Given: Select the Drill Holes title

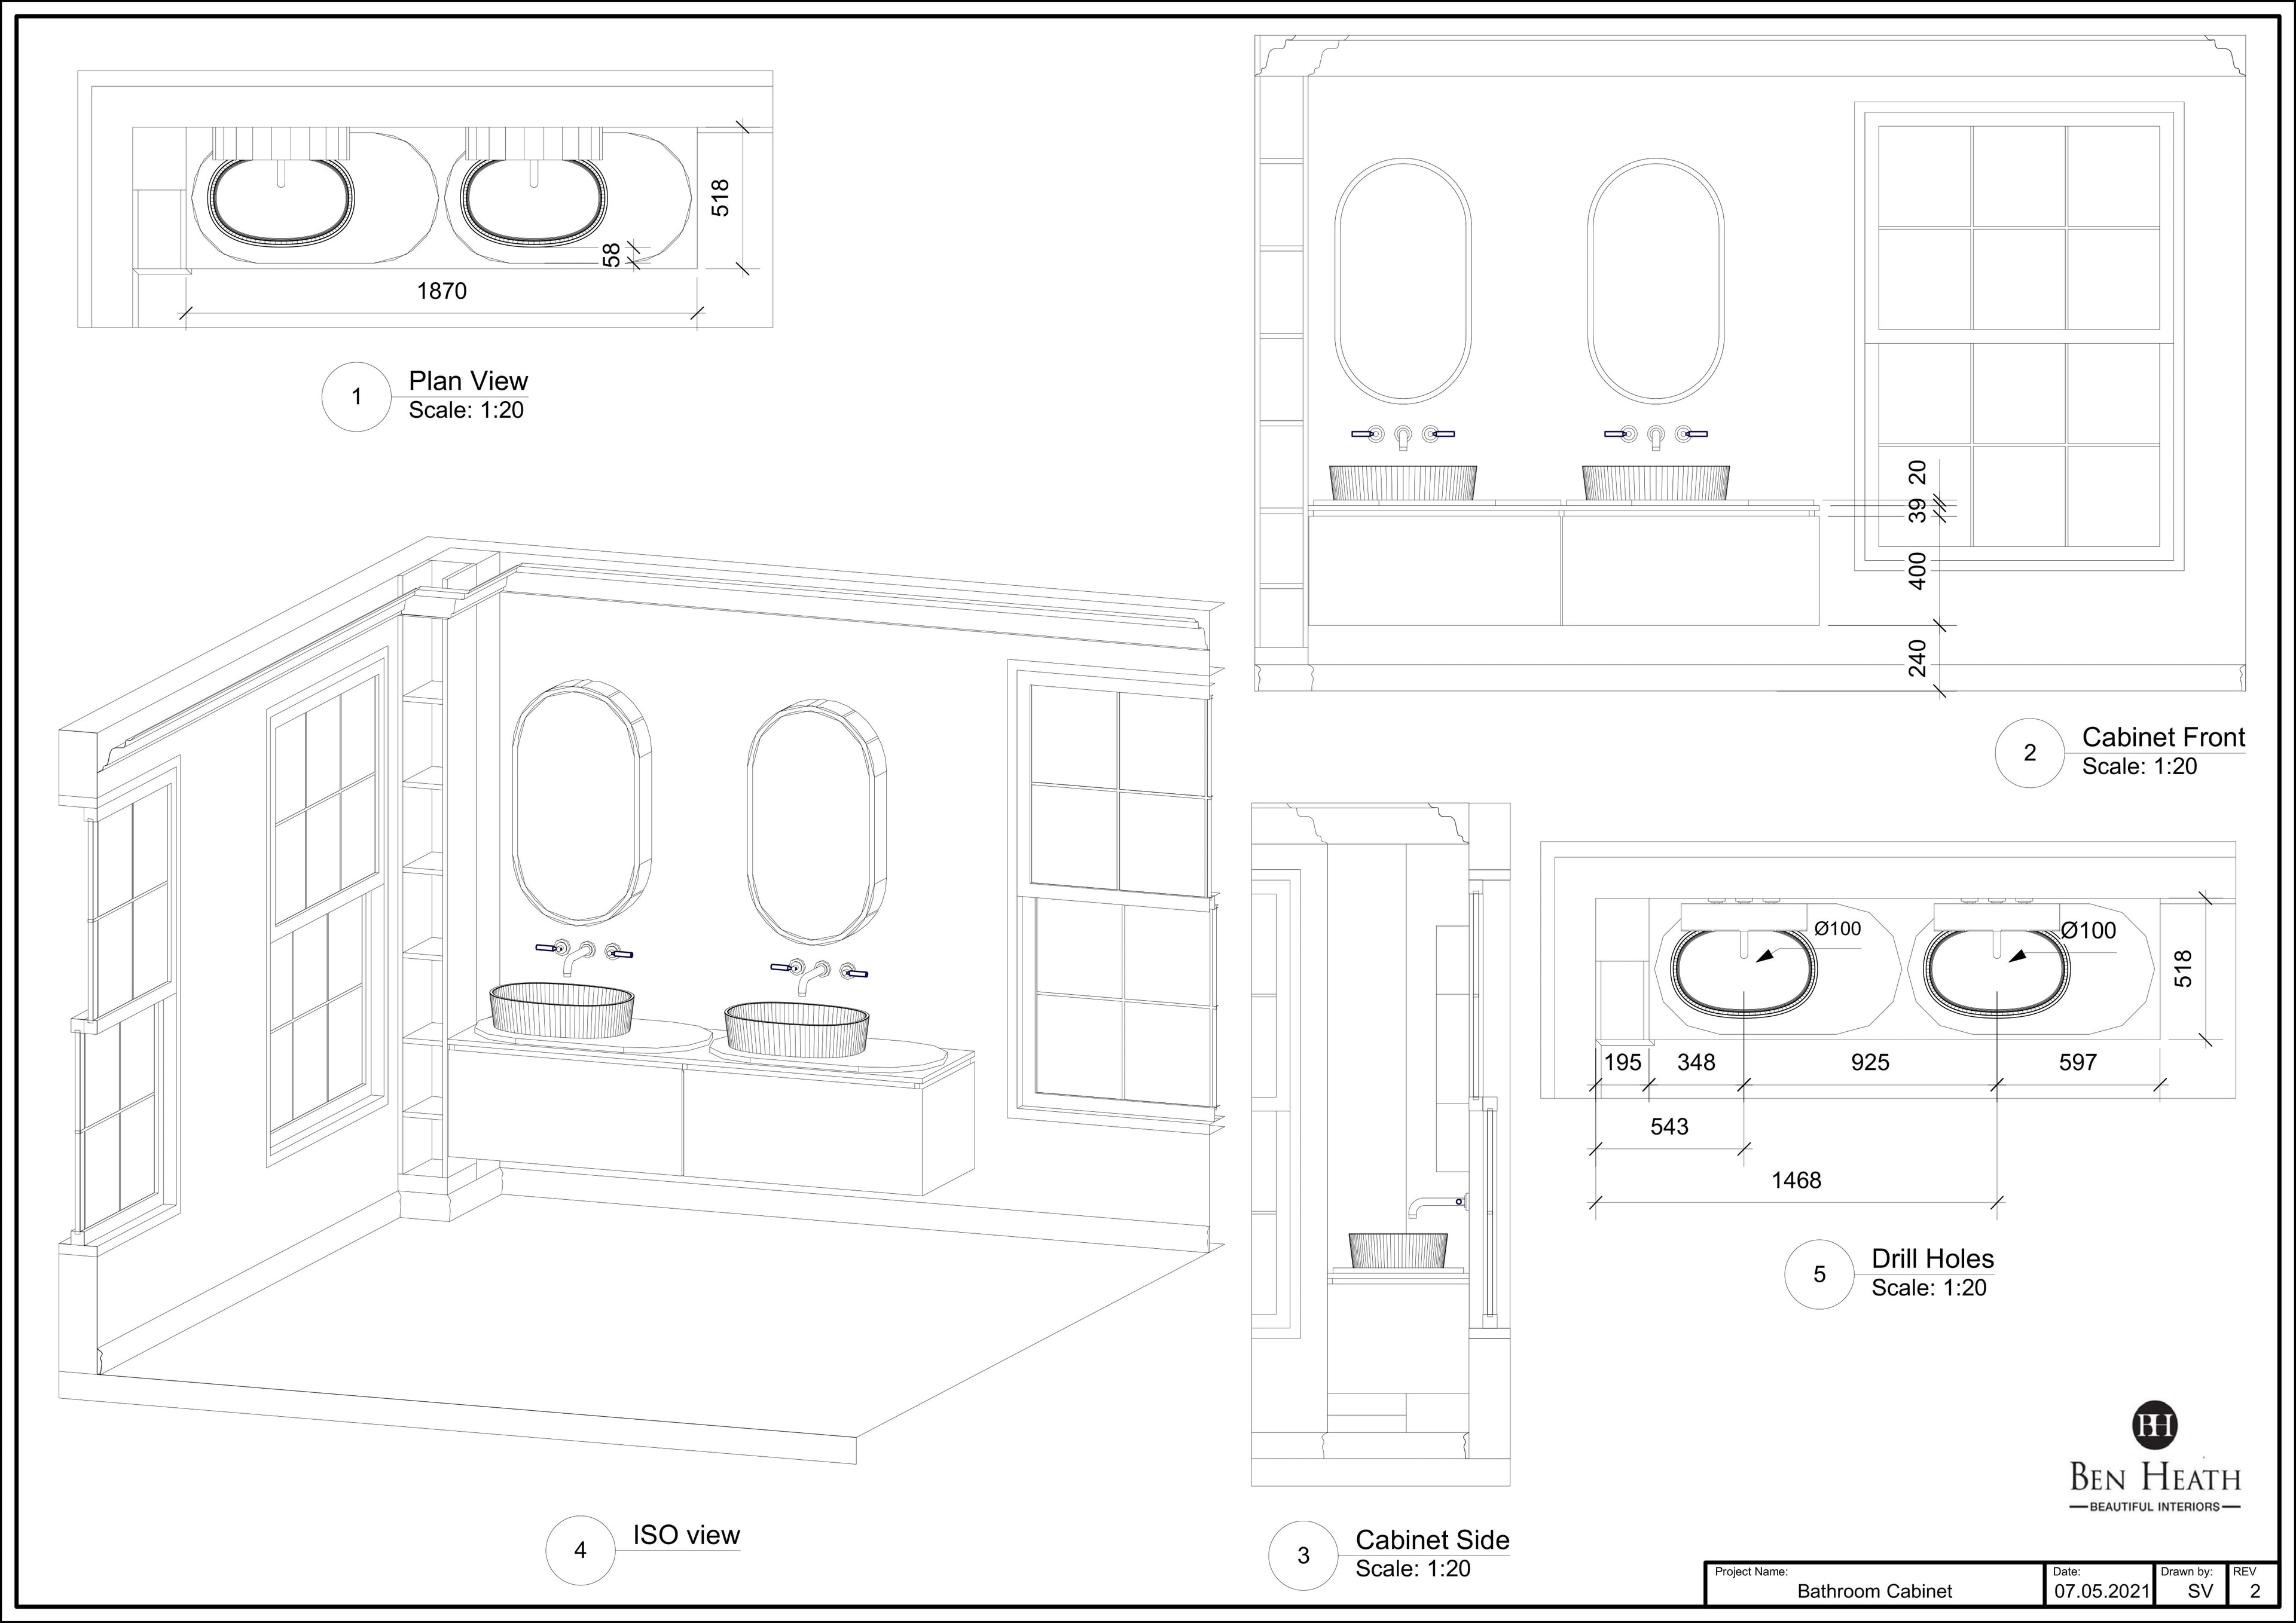Looking at the screenshot, I should [x=1932, y=1259].
